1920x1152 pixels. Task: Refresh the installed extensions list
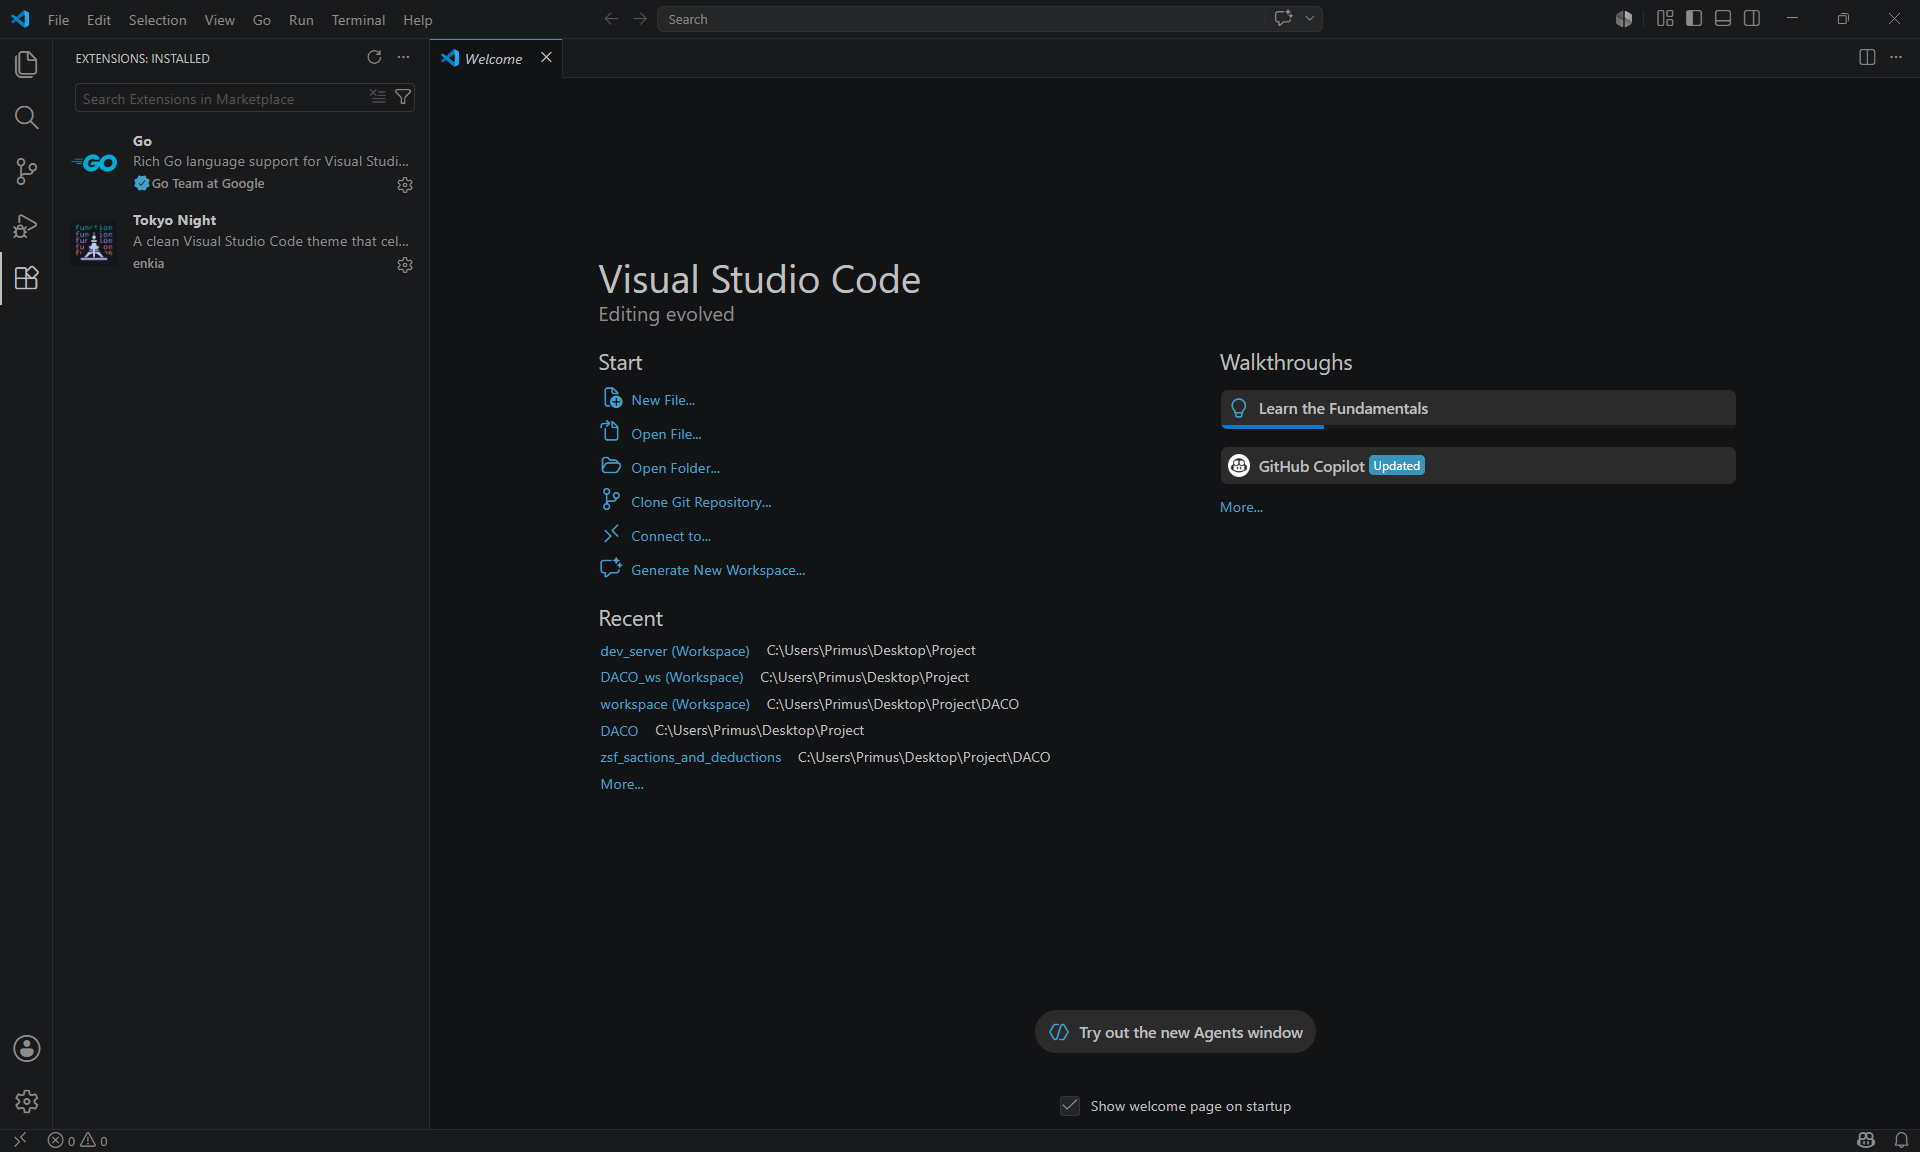pyautogui.click(x=374, y=57)
